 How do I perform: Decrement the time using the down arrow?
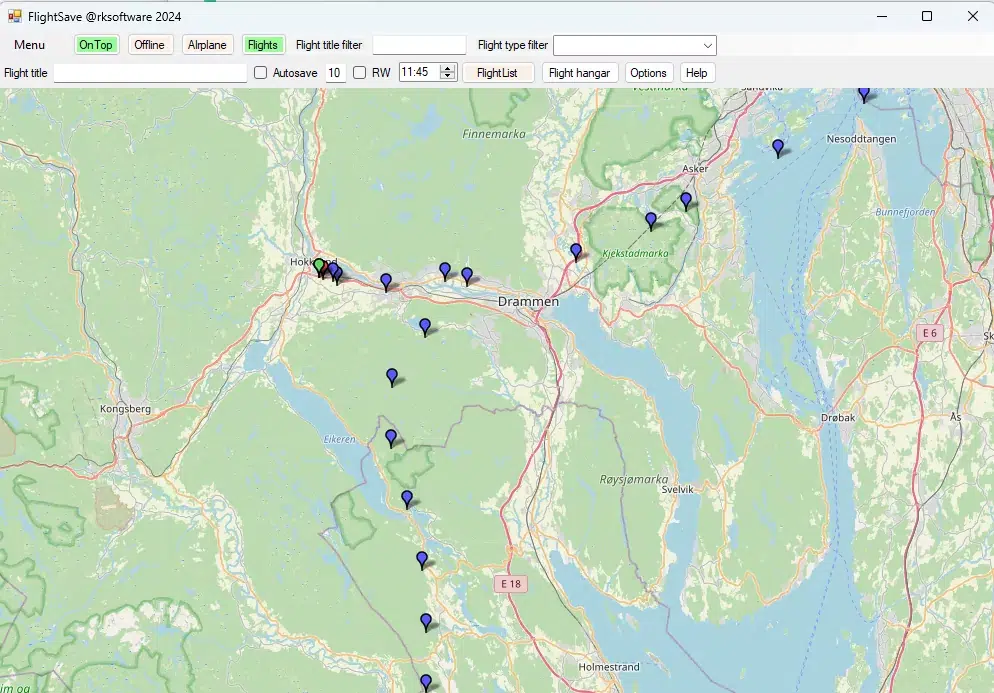point(448,77)
